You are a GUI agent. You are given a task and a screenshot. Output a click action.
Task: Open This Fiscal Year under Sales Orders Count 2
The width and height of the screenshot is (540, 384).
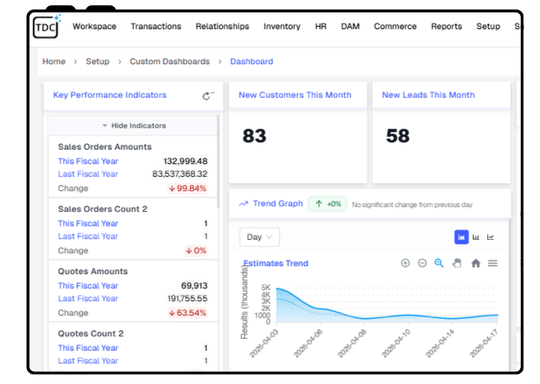[88, 224]
